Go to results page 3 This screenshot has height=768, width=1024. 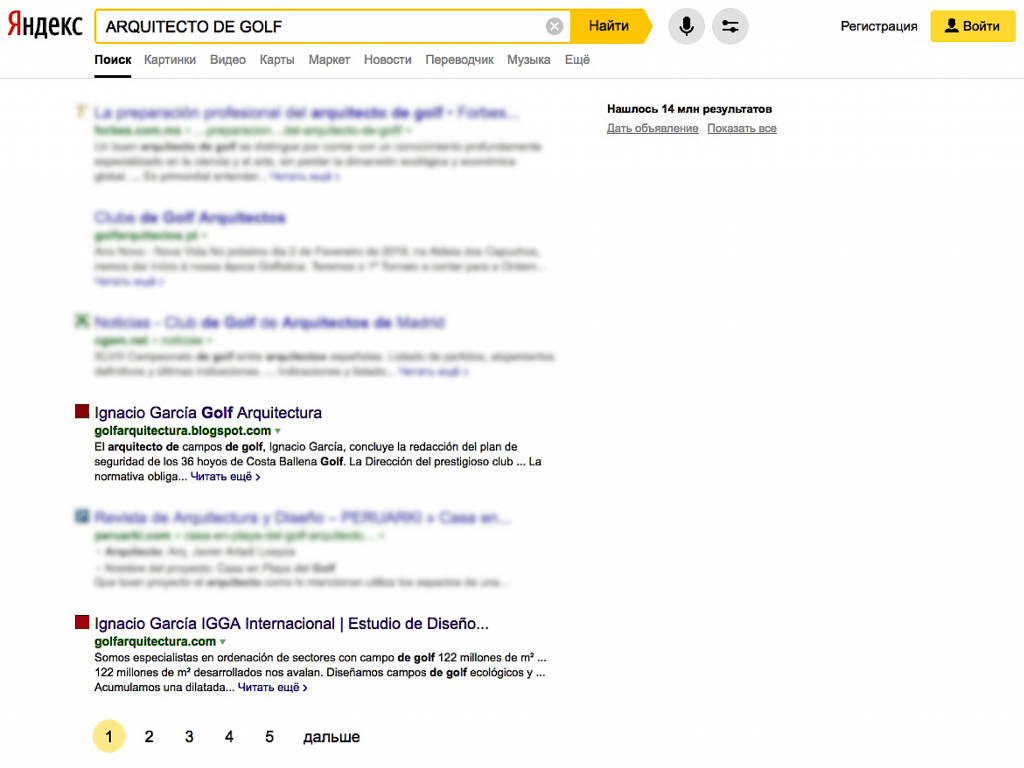click(x=189, y=737)
